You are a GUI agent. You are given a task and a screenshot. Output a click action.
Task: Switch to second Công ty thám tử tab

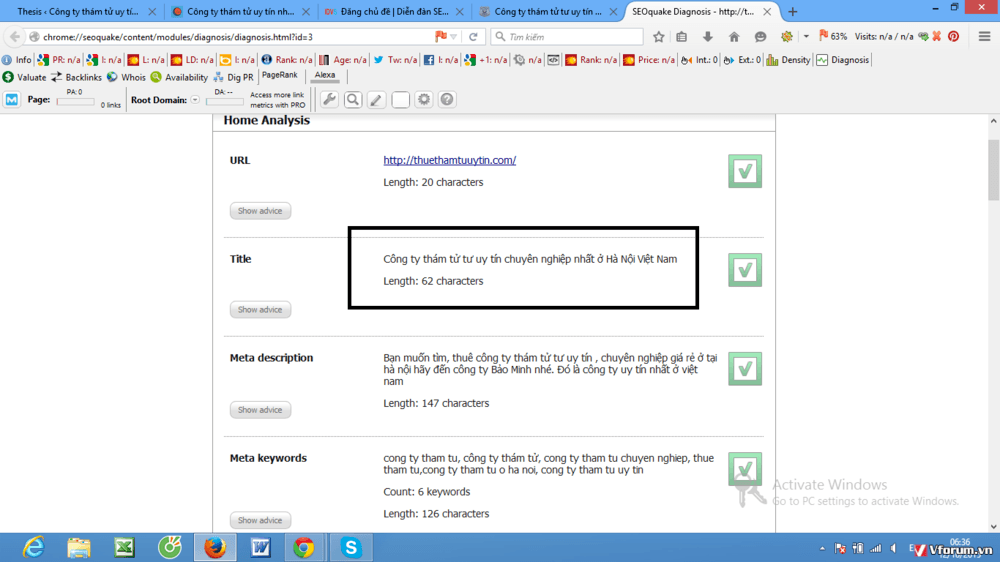239,11
